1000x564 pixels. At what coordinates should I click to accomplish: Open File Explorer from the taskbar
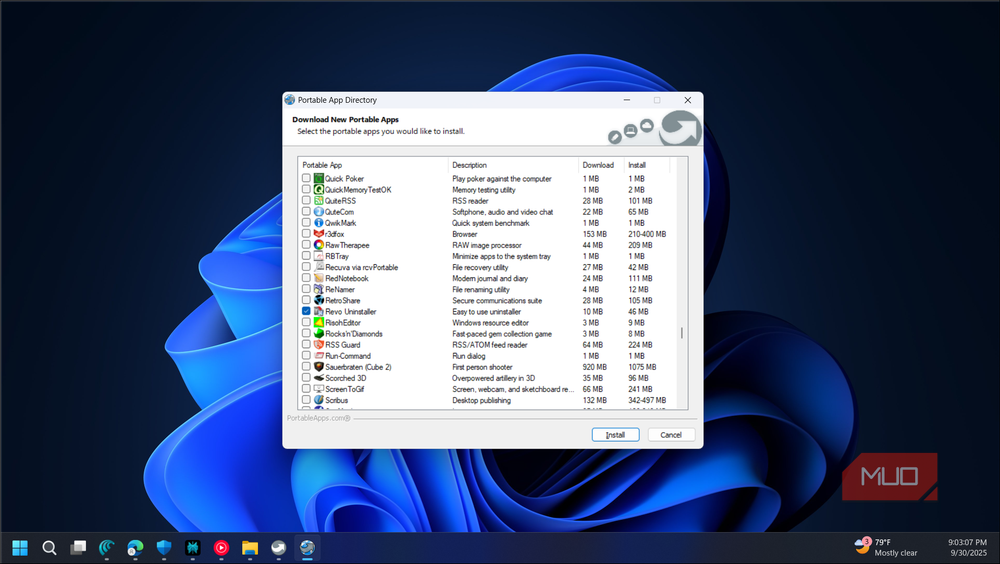(249, 547)
